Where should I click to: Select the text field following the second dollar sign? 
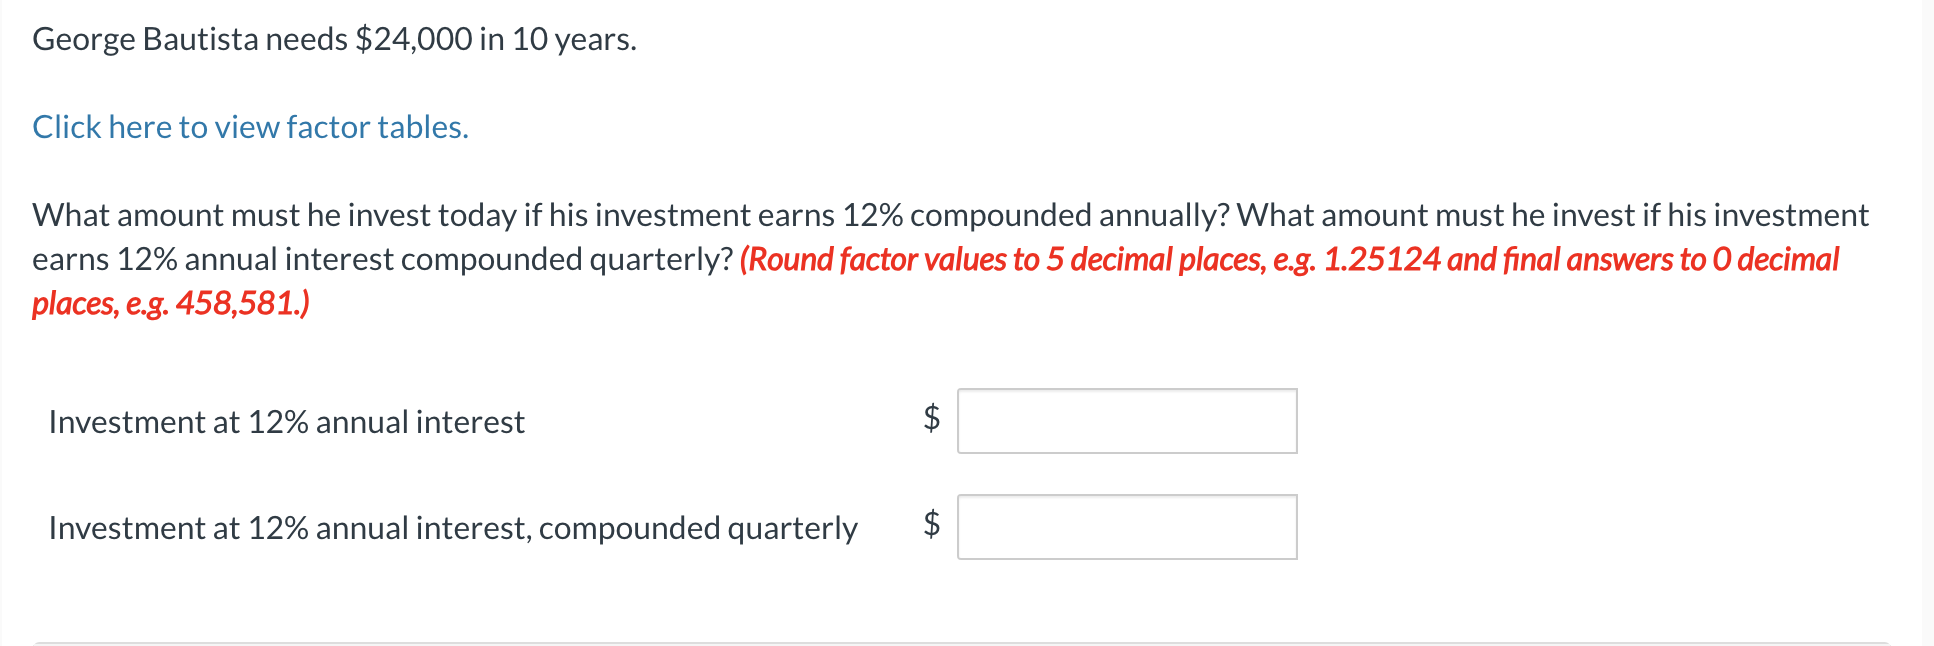1126,526
